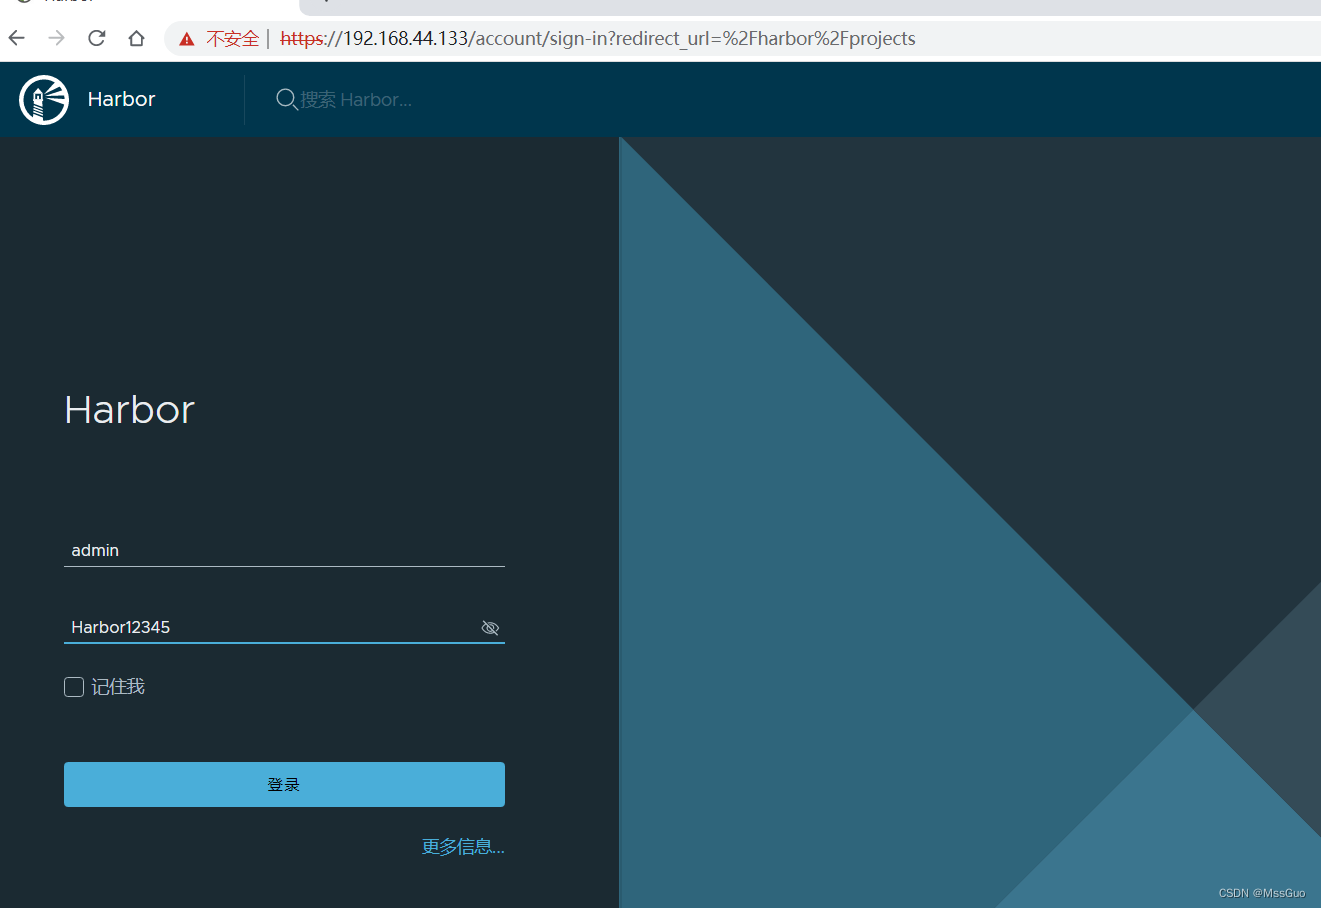Click the browser forward arrow

point(57,38)
